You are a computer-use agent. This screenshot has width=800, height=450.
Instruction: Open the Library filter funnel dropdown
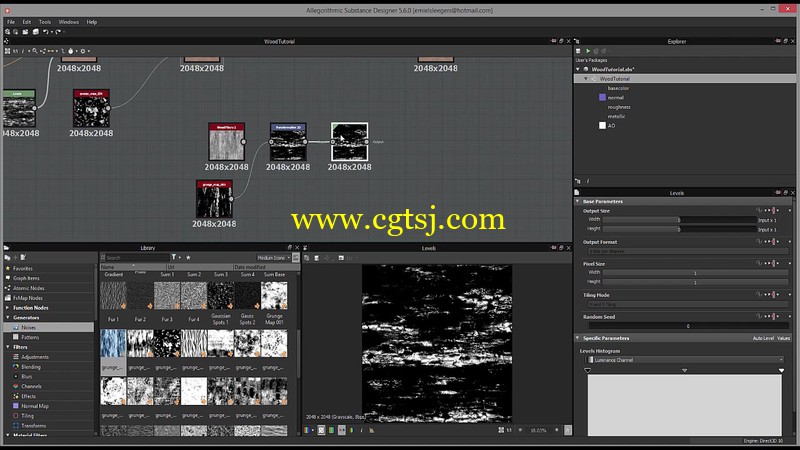175,258
